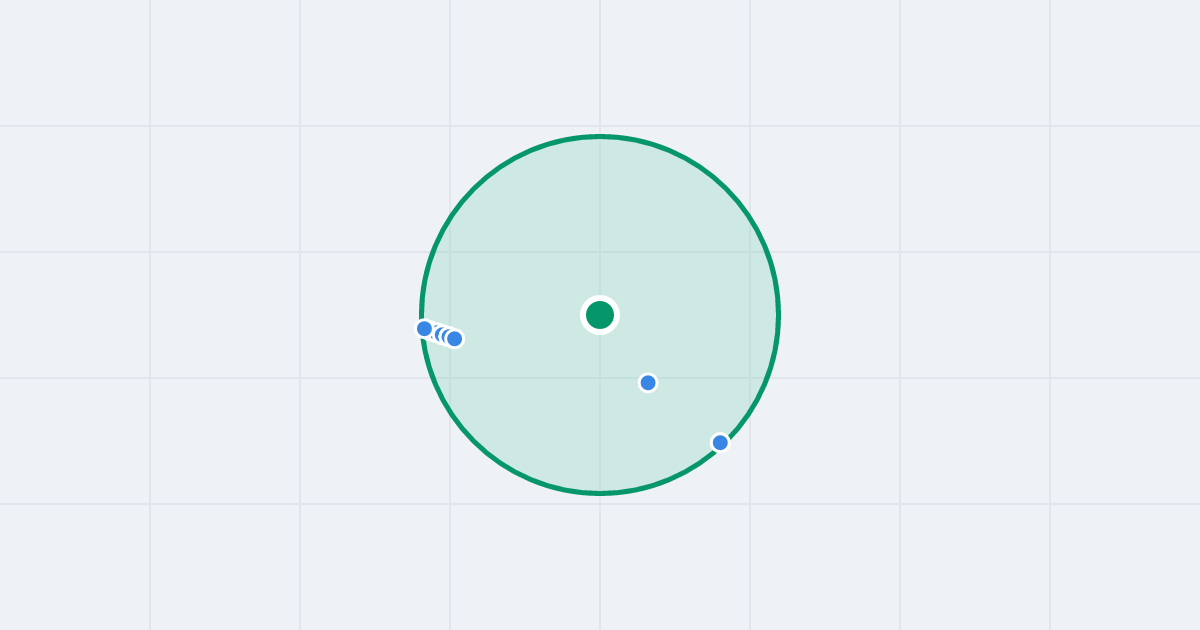This screenshot has height=630, width=1200.
Task: Click the vertical grid line below the circle
Action: pos(600,560)
